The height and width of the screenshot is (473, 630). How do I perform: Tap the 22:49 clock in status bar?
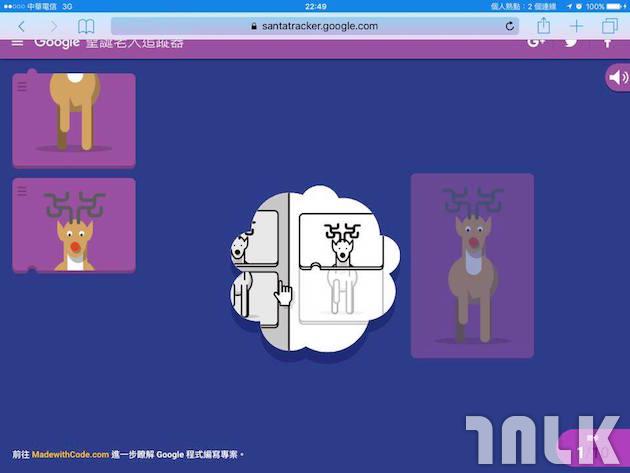pos(316,6)
